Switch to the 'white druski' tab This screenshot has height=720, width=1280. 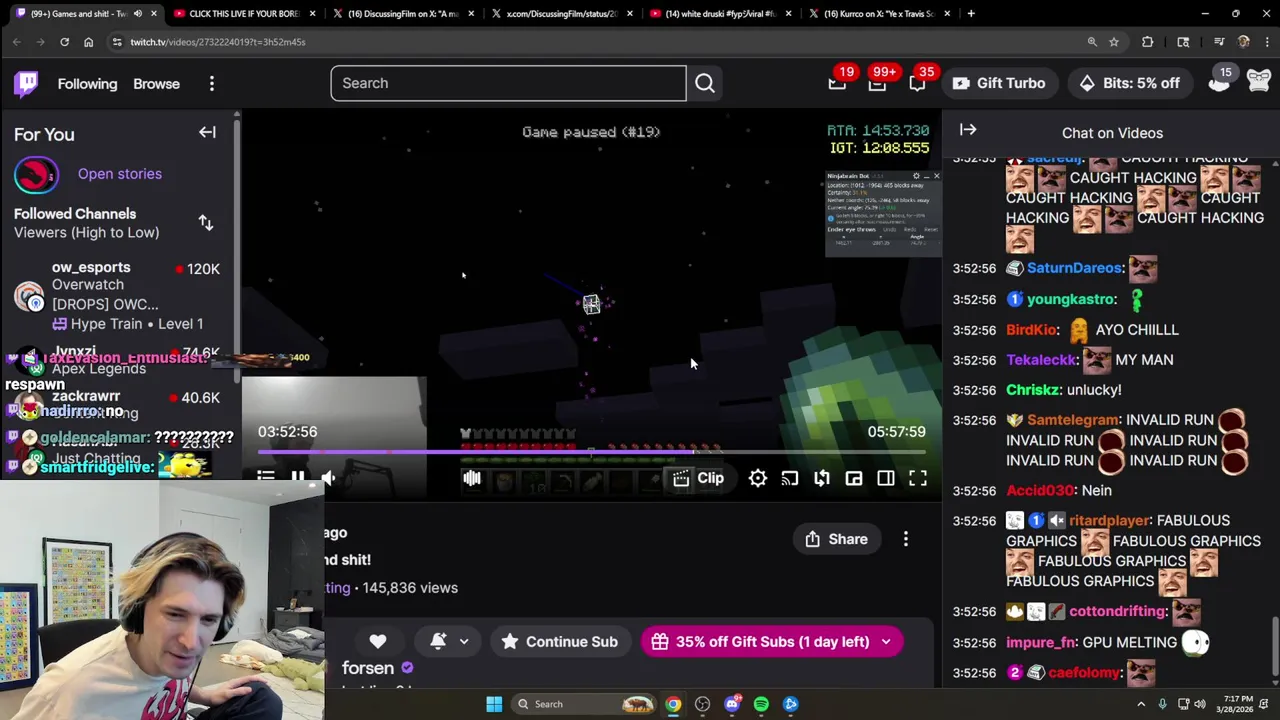coord(720,14)
